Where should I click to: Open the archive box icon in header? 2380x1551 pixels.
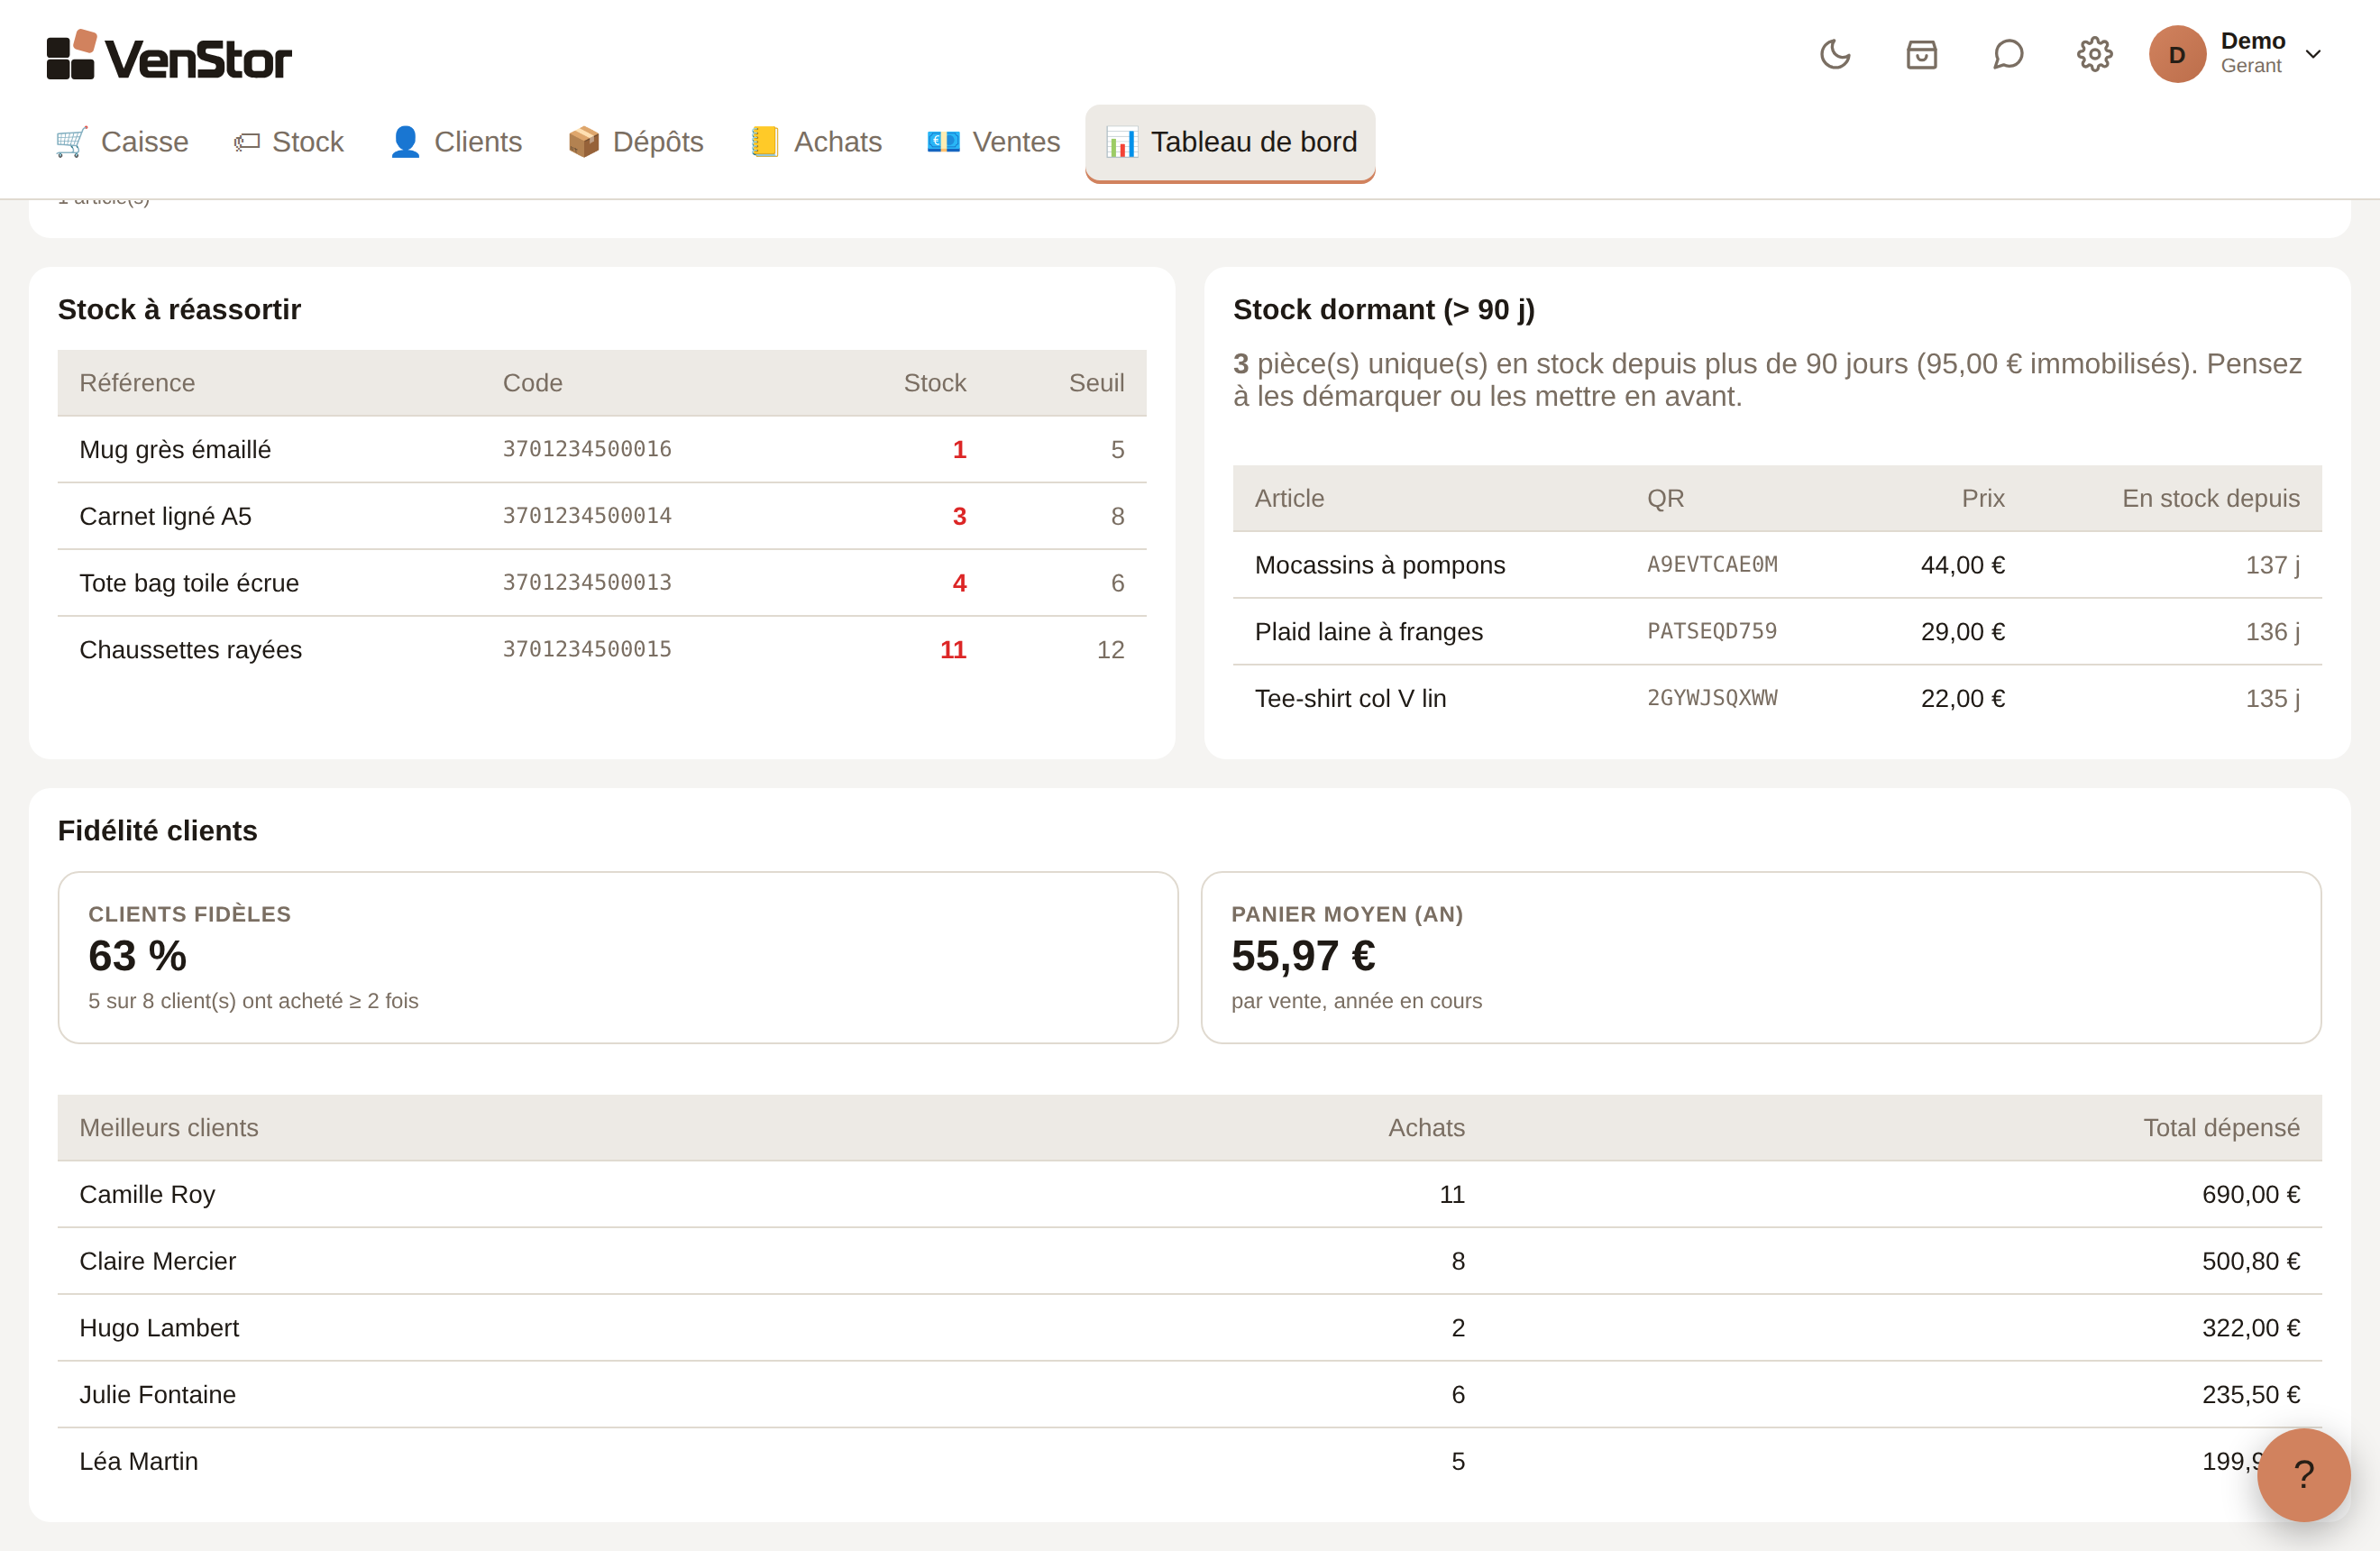tap(1921, 54)
